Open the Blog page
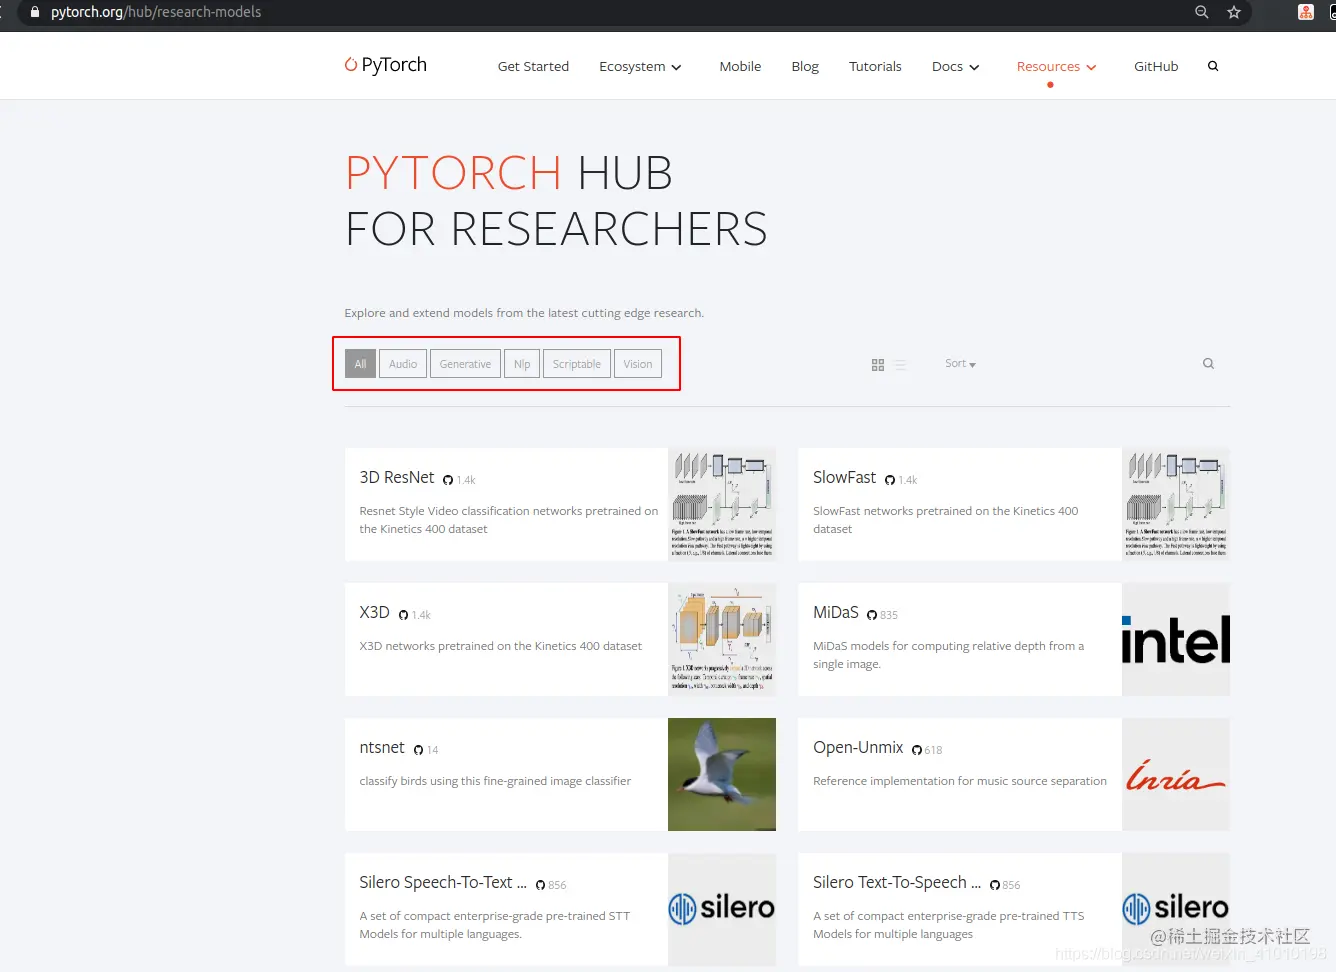This screenshot has height=972, width=1336. pos(805,66)
